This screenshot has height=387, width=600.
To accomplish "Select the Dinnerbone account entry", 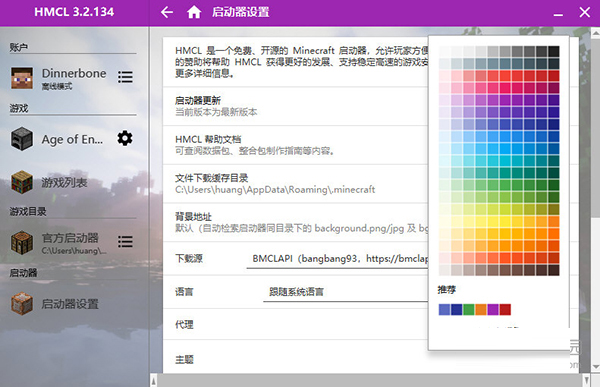I will coord(73,78).
